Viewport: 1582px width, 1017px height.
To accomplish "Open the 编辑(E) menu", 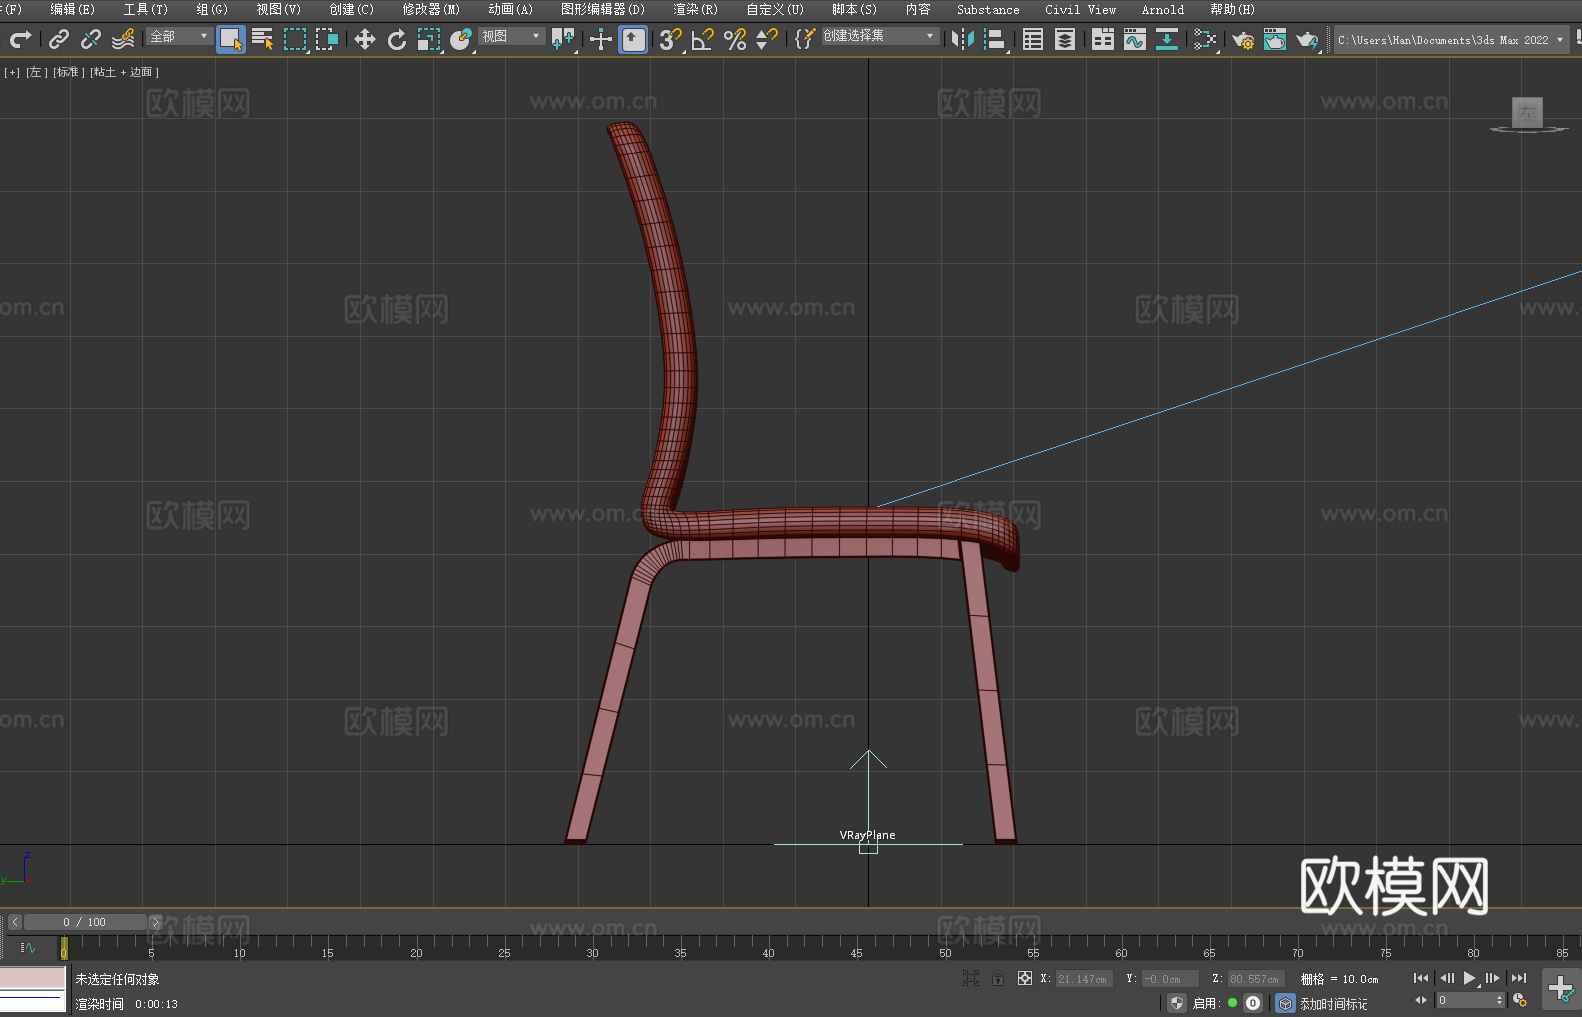I will click(72, 9).
